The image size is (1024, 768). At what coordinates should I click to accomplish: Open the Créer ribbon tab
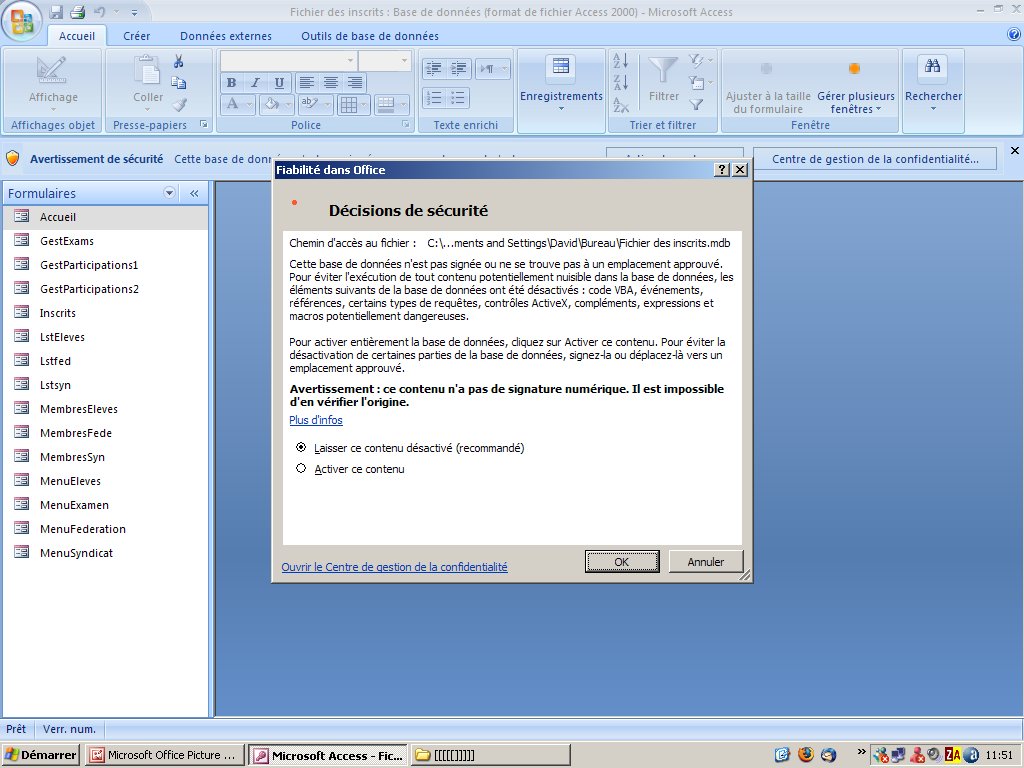click(x=136, y=36)
